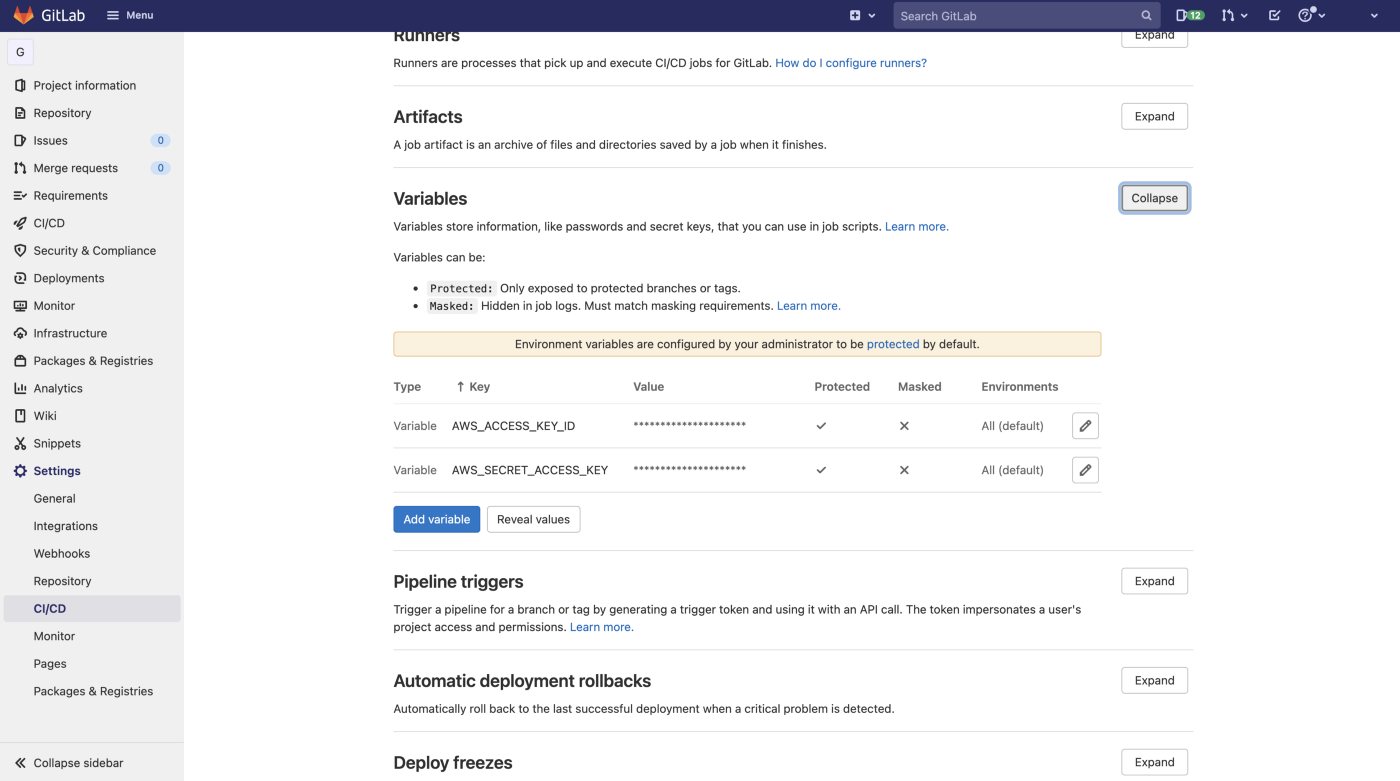Click the Snippets scissors icon
The width and height of the screenshot is (1400, 781).
pyautogui.click(x=20, y=443)
